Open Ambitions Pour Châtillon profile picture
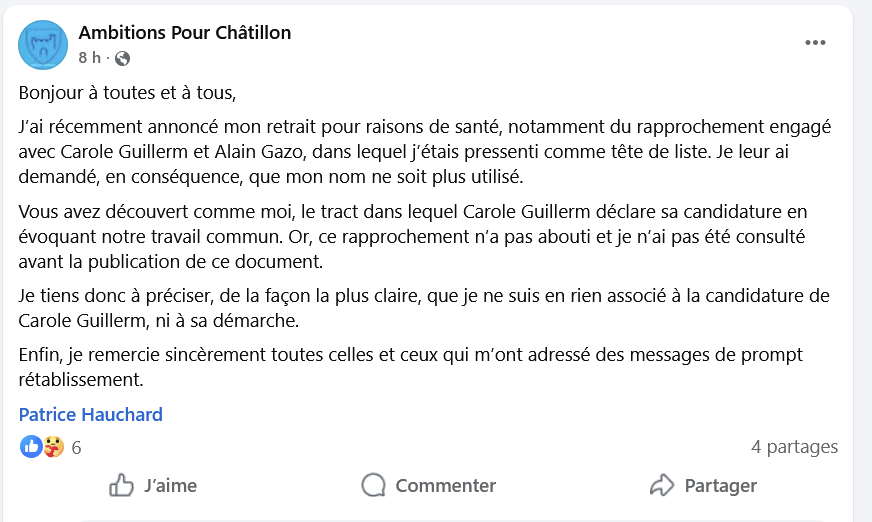The image size is (872, 522). click(x=43, y=45)
